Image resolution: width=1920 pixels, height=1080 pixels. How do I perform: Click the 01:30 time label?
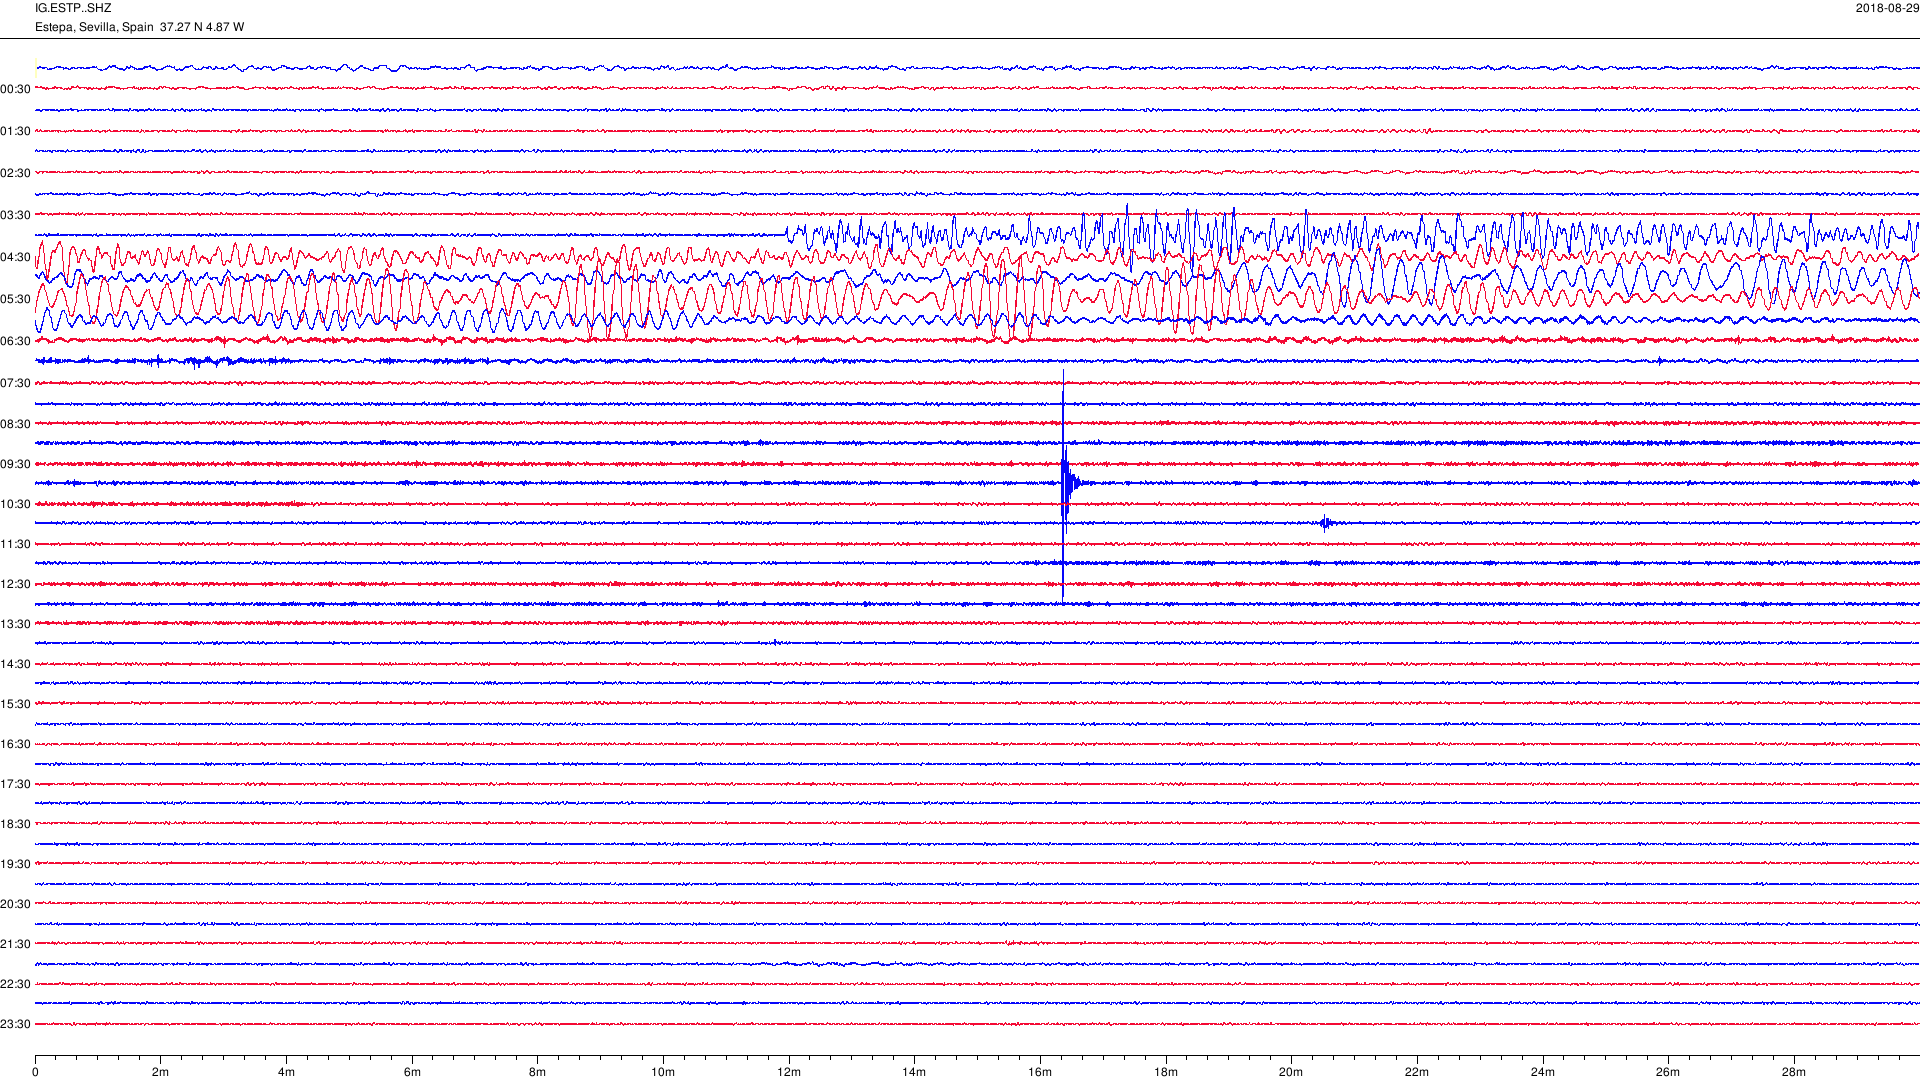pyautogui.click(x=15, y=131)
